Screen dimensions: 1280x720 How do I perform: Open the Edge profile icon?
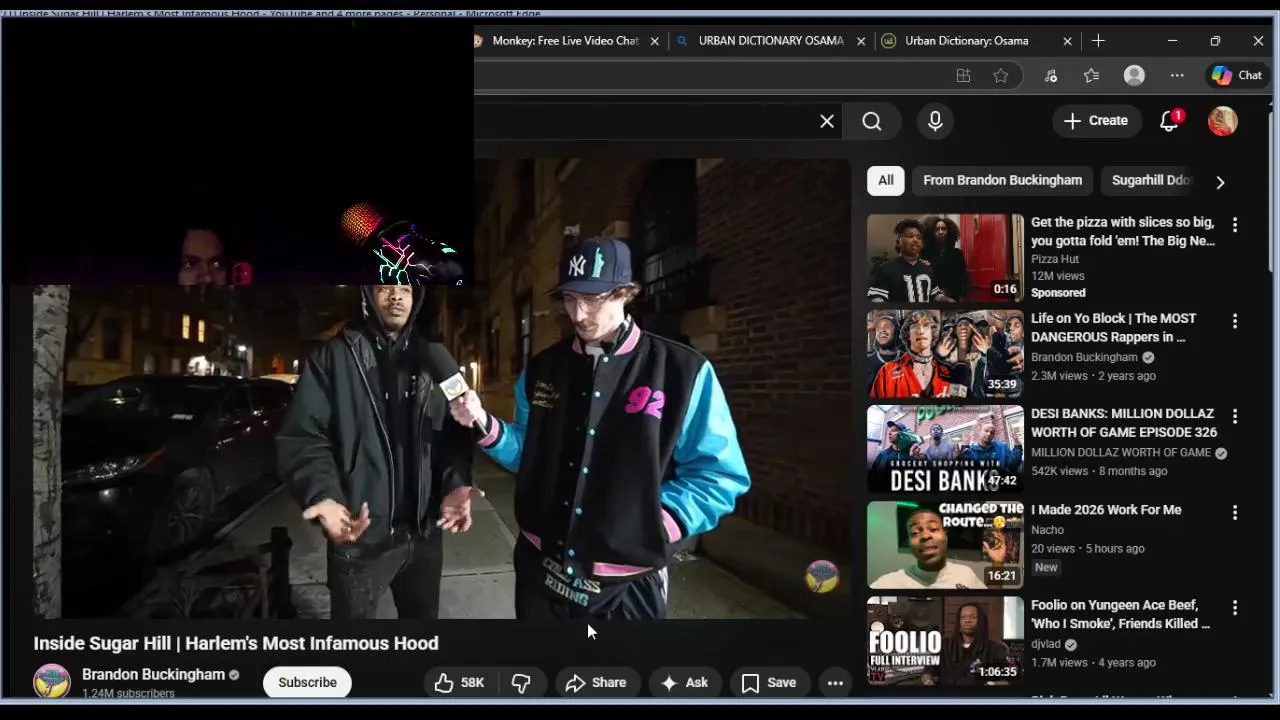pos(1134,75)
